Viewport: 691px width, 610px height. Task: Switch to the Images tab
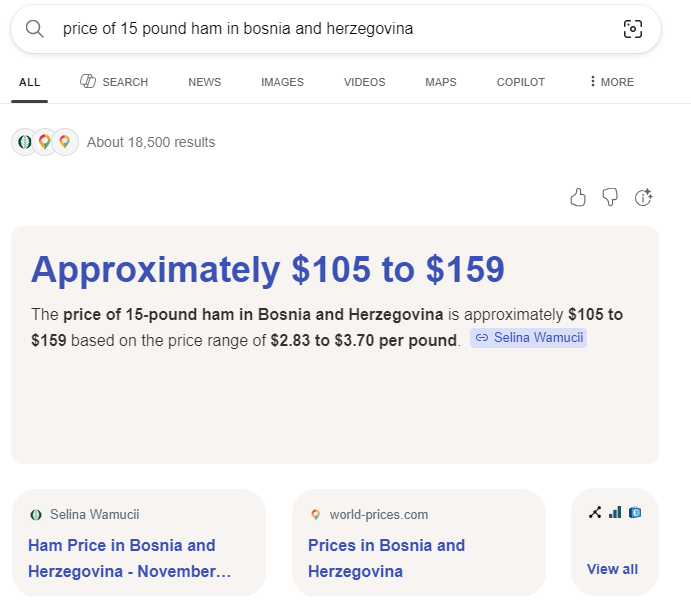pyautogui.click(x=282, y=82)
